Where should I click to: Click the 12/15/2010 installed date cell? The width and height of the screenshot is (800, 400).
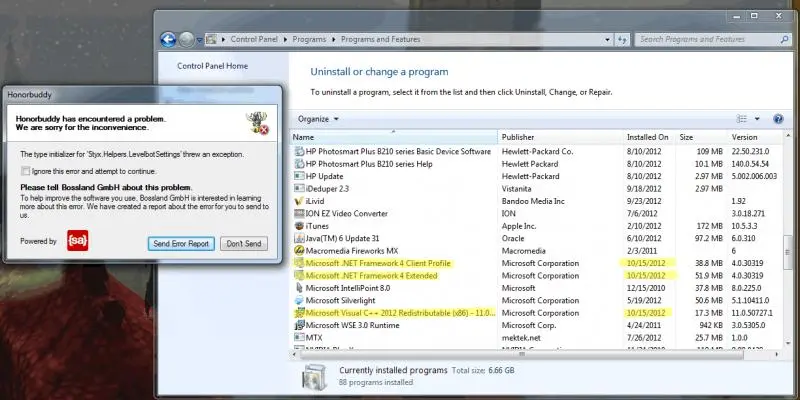tap(646, 288)
